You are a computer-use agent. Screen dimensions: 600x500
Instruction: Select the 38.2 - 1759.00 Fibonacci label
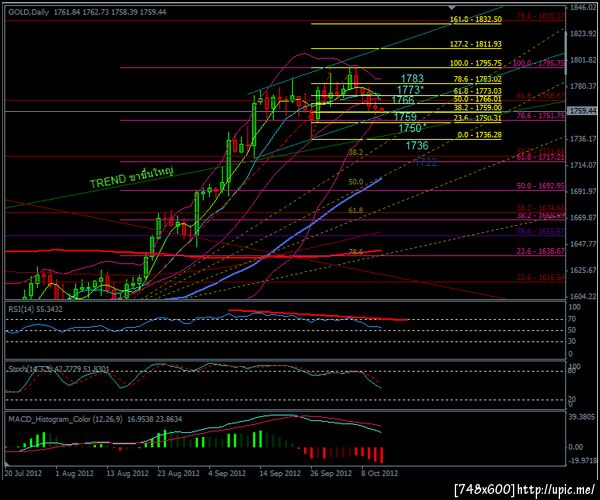tap(478, 108)
